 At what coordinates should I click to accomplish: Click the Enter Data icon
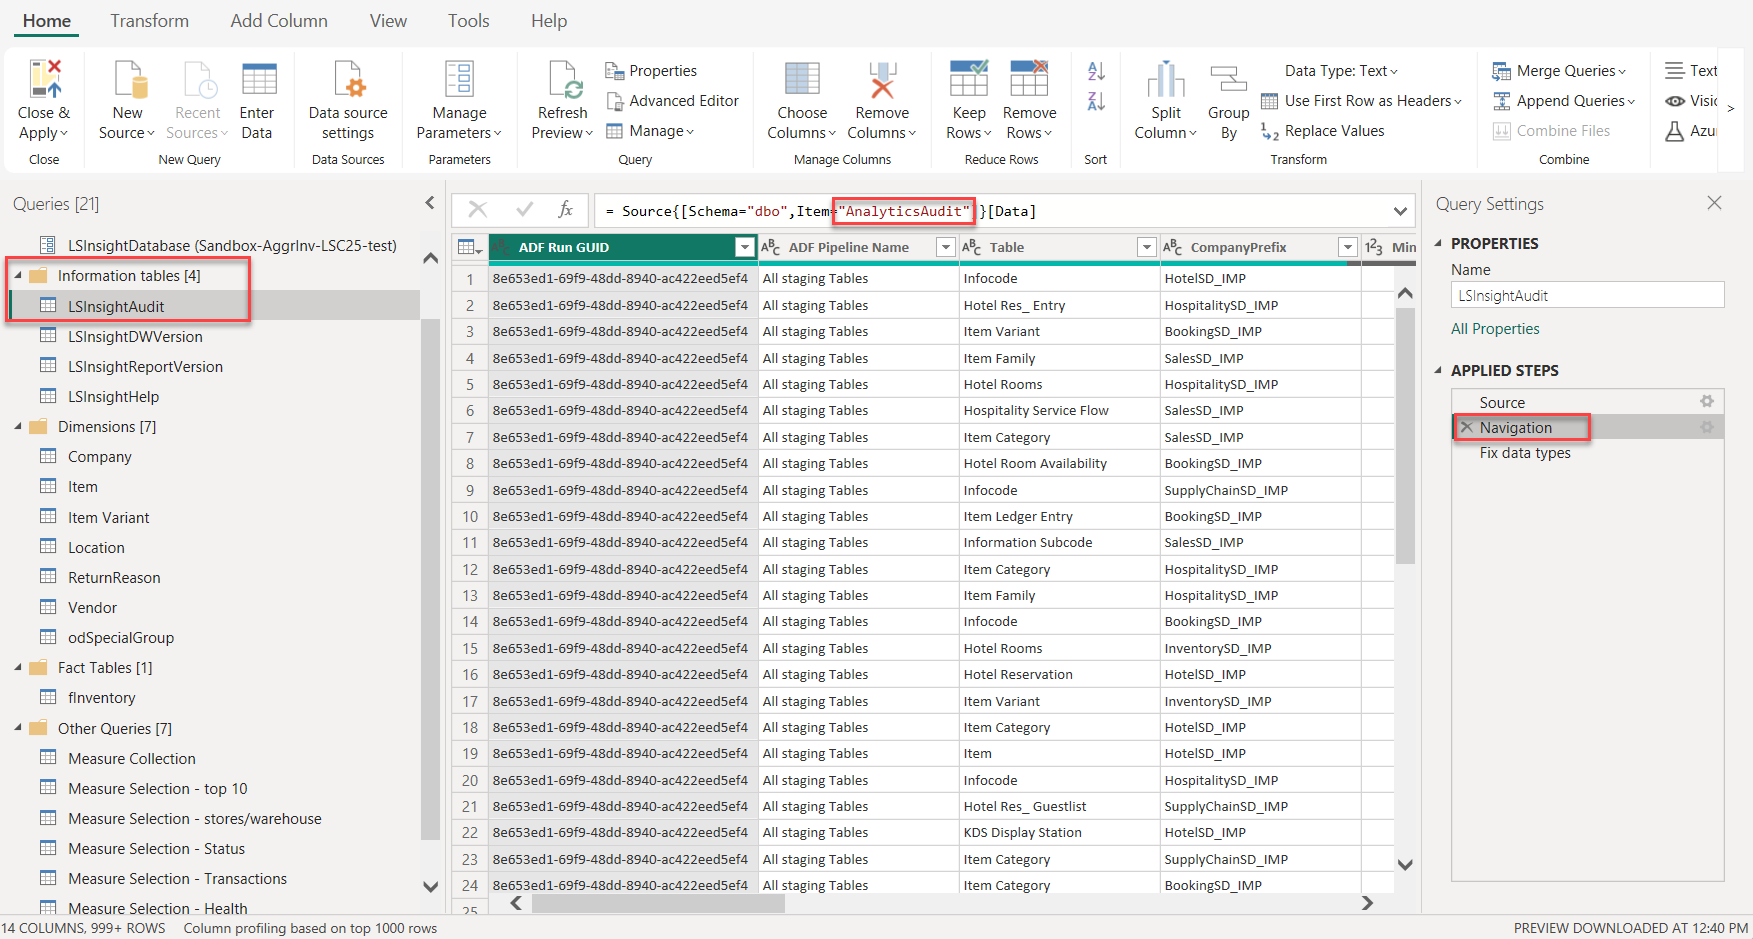coord(258,80)
